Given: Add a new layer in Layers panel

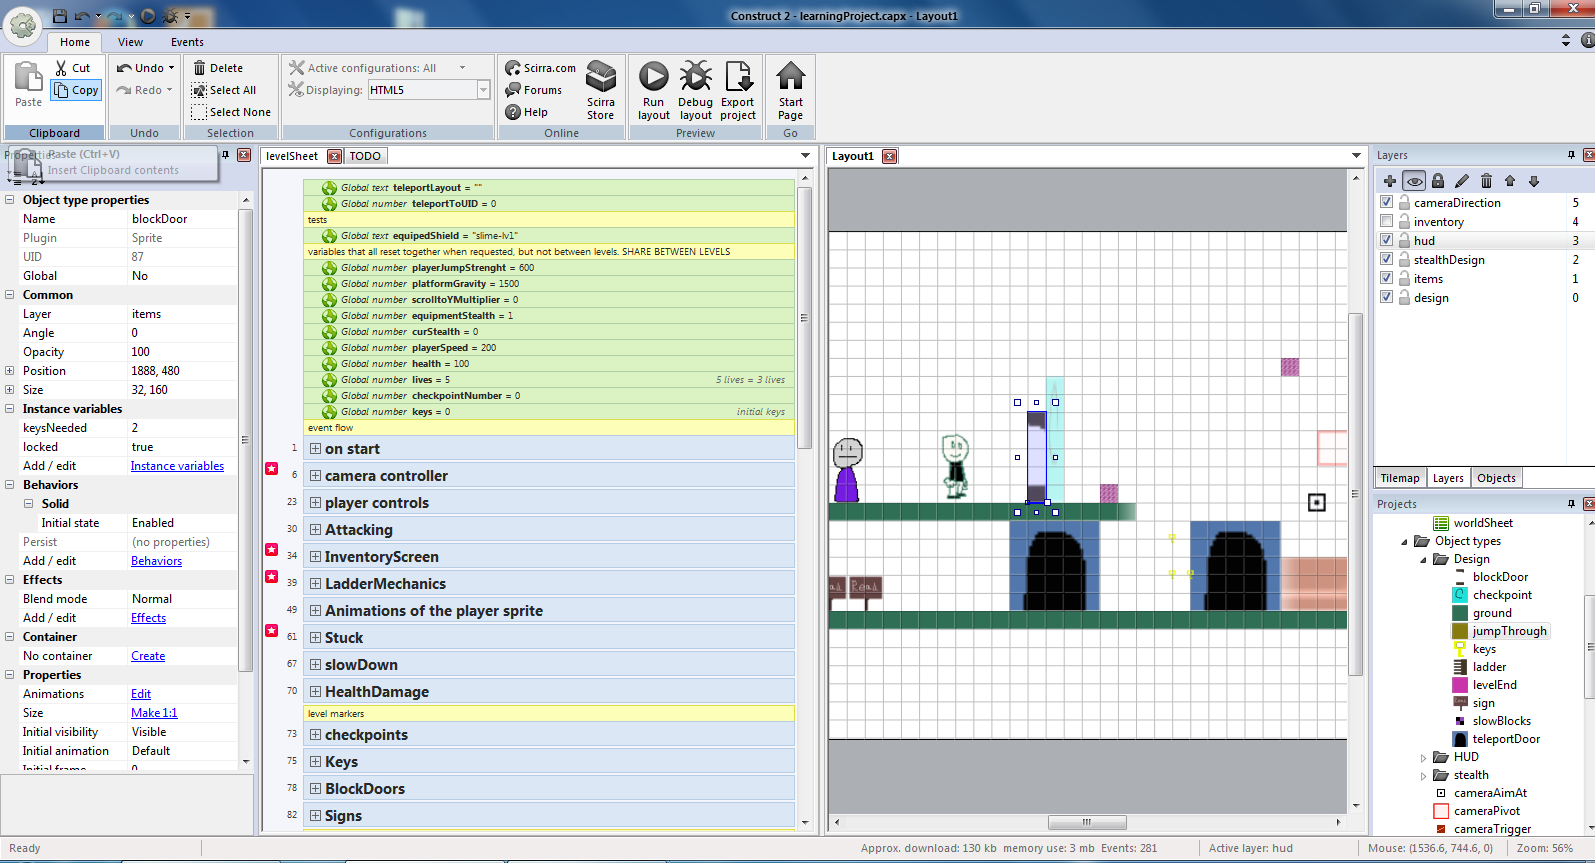Looking at the screenshot, I should 1390,181.
